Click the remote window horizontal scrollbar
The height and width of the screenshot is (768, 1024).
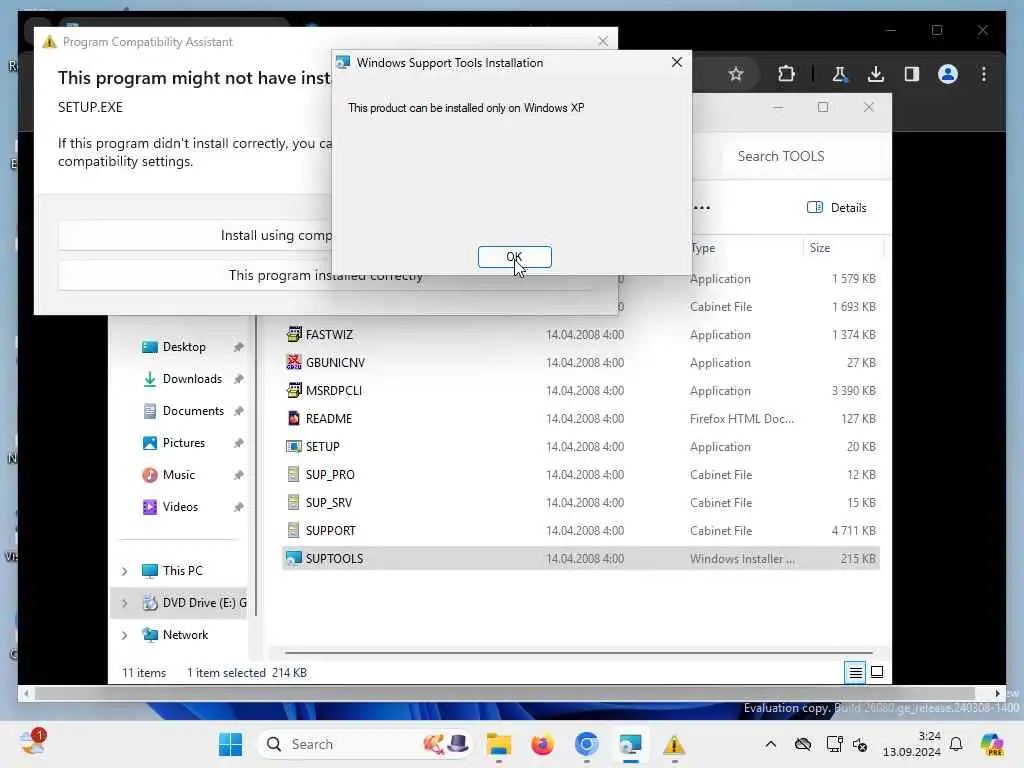505,694
